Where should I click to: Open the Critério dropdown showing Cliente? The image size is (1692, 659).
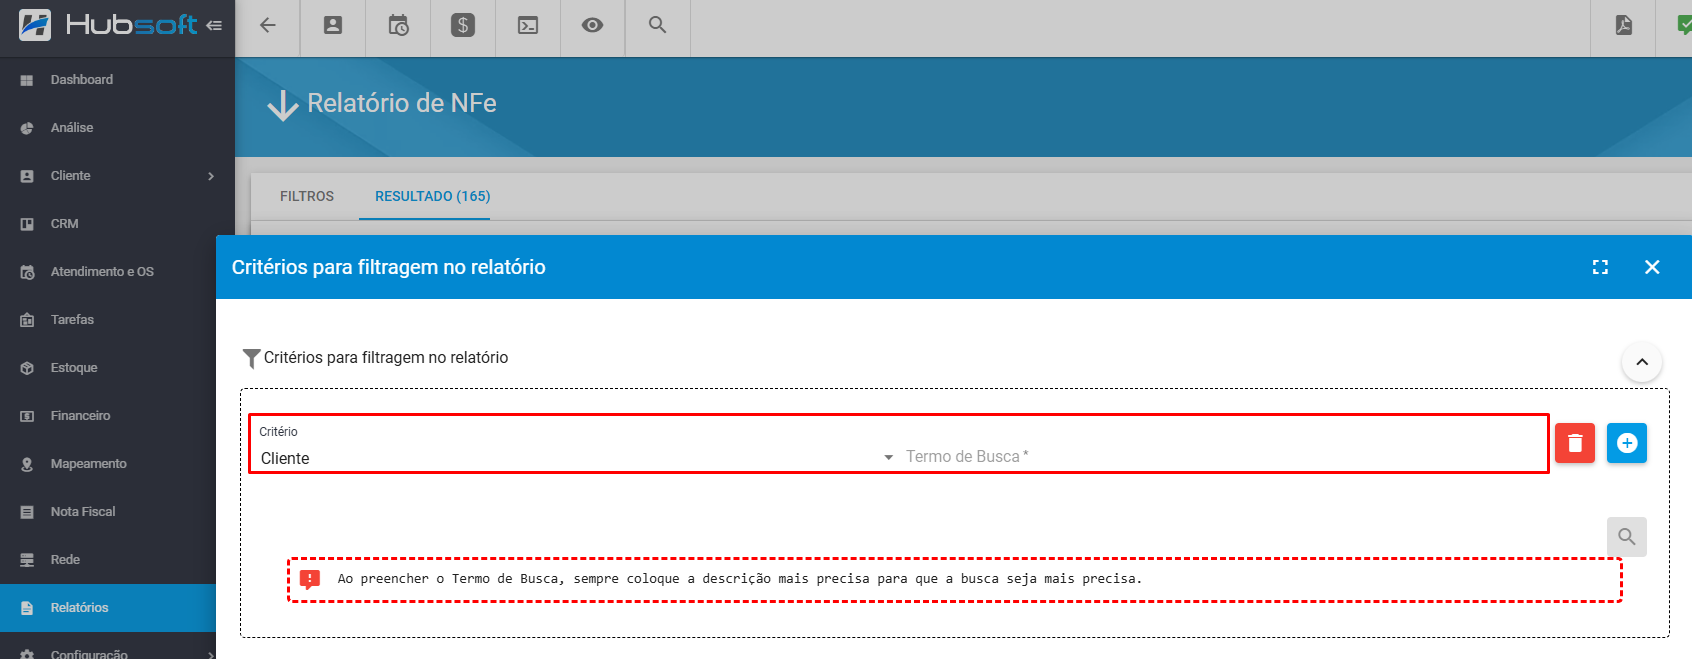pyautogui.click(x=577, y=457)
